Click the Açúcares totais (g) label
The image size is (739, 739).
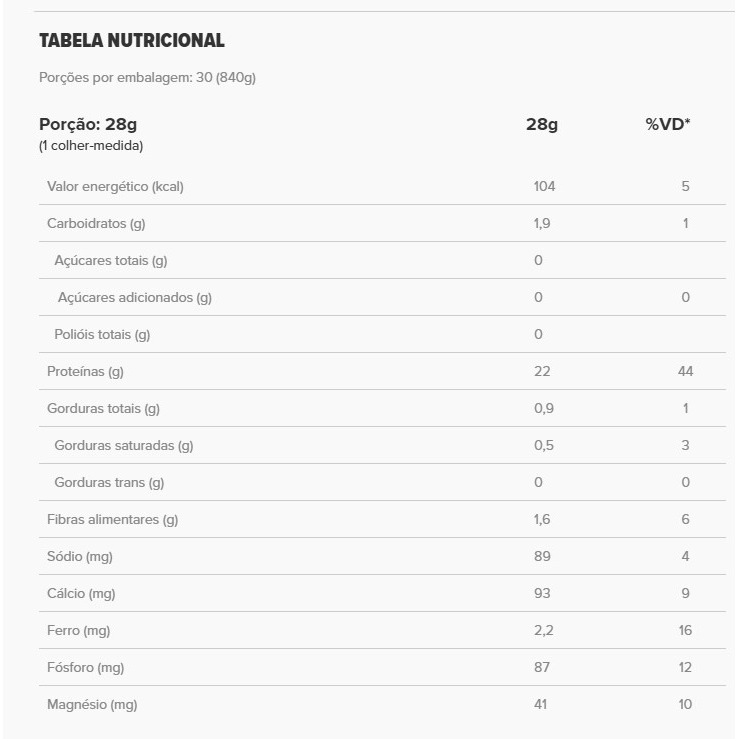click(110, 260)
